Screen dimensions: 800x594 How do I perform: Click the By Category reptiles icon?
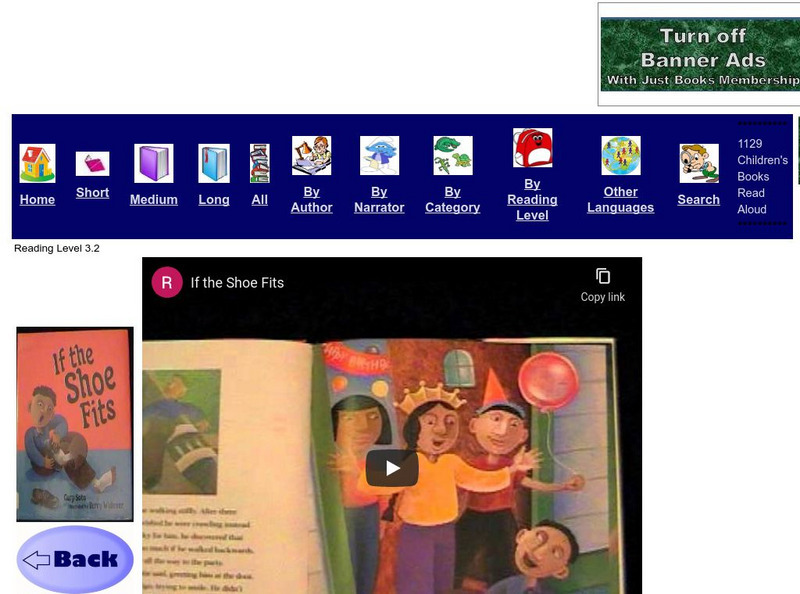coord(453,156)
